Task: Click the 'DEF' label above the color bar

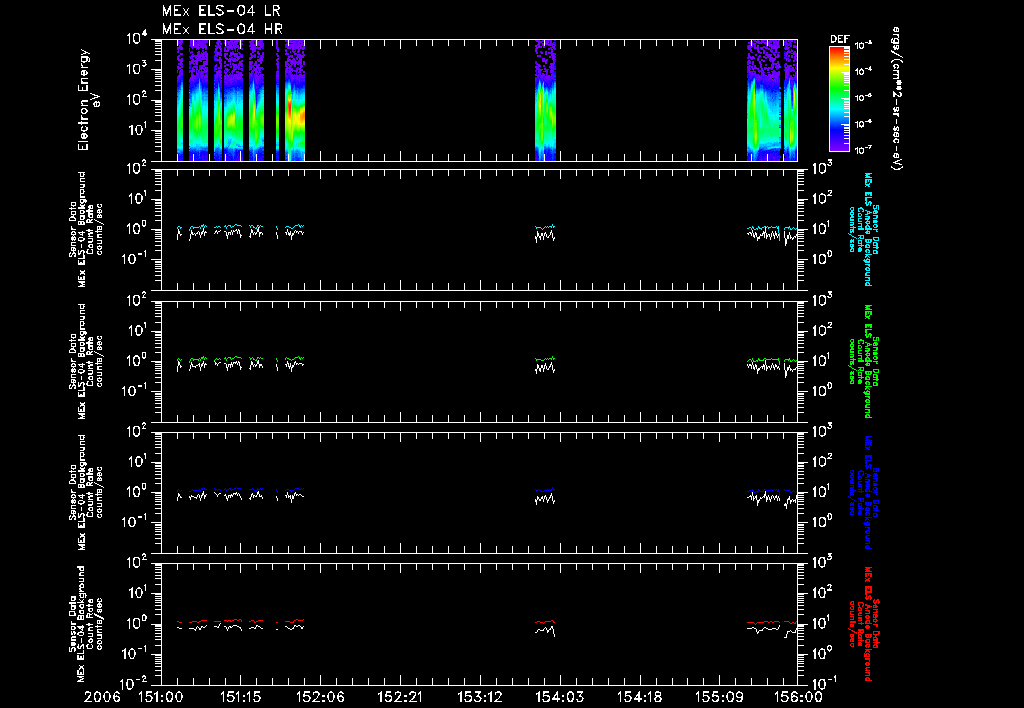Action: click(x=839, y=39)
